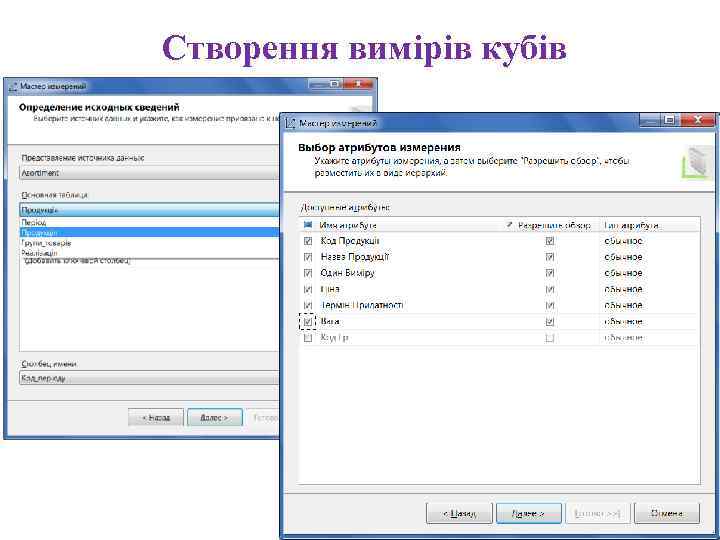This screenshot has width=720, height=540.
Task: Click the Выбор атрибутов измерения heading
Action: click(379, 147)
